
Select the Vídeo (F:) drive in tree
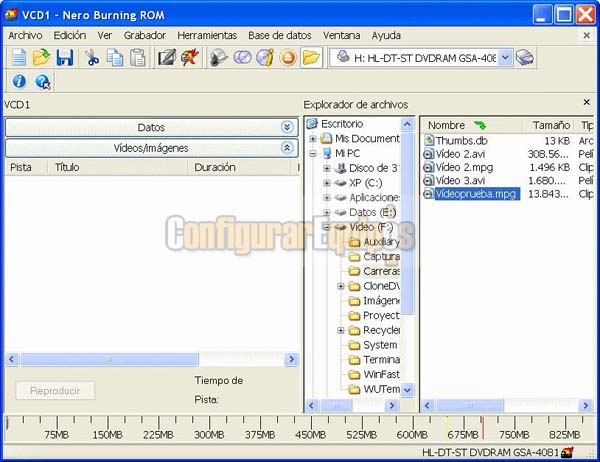pos(371,227)
